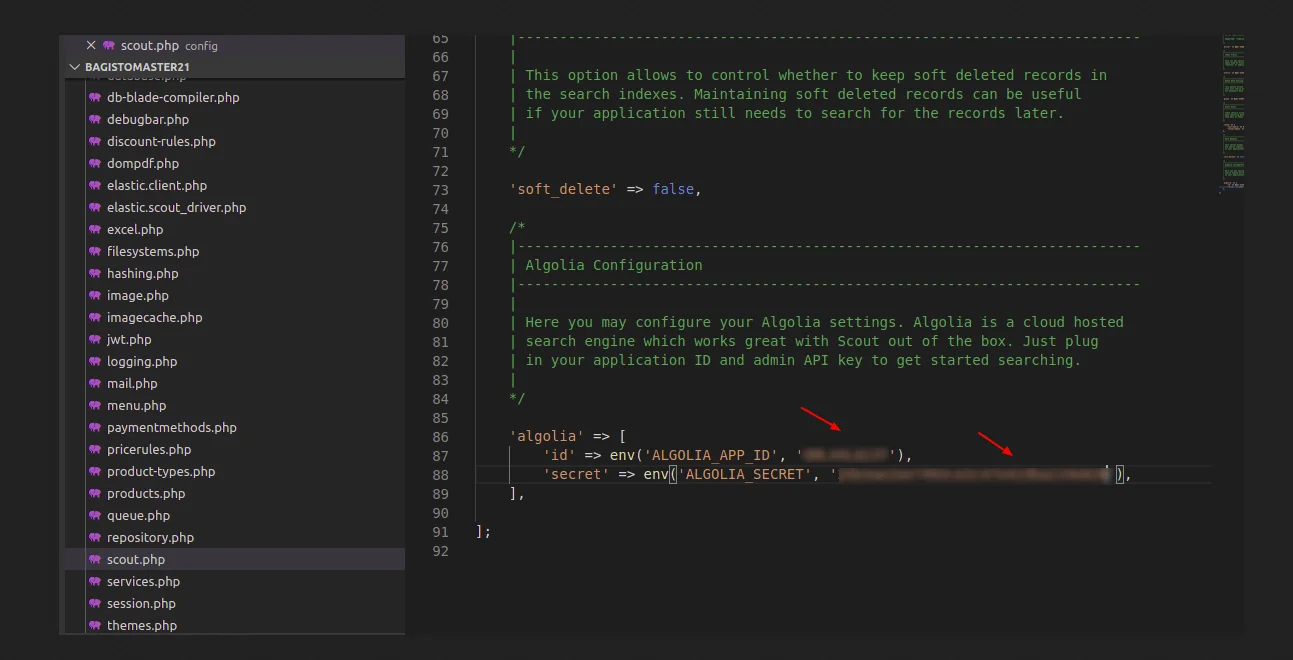Select the debugbar.php file icon
This screenshot has width=1293, height=660.
click(x=96, y=119)
